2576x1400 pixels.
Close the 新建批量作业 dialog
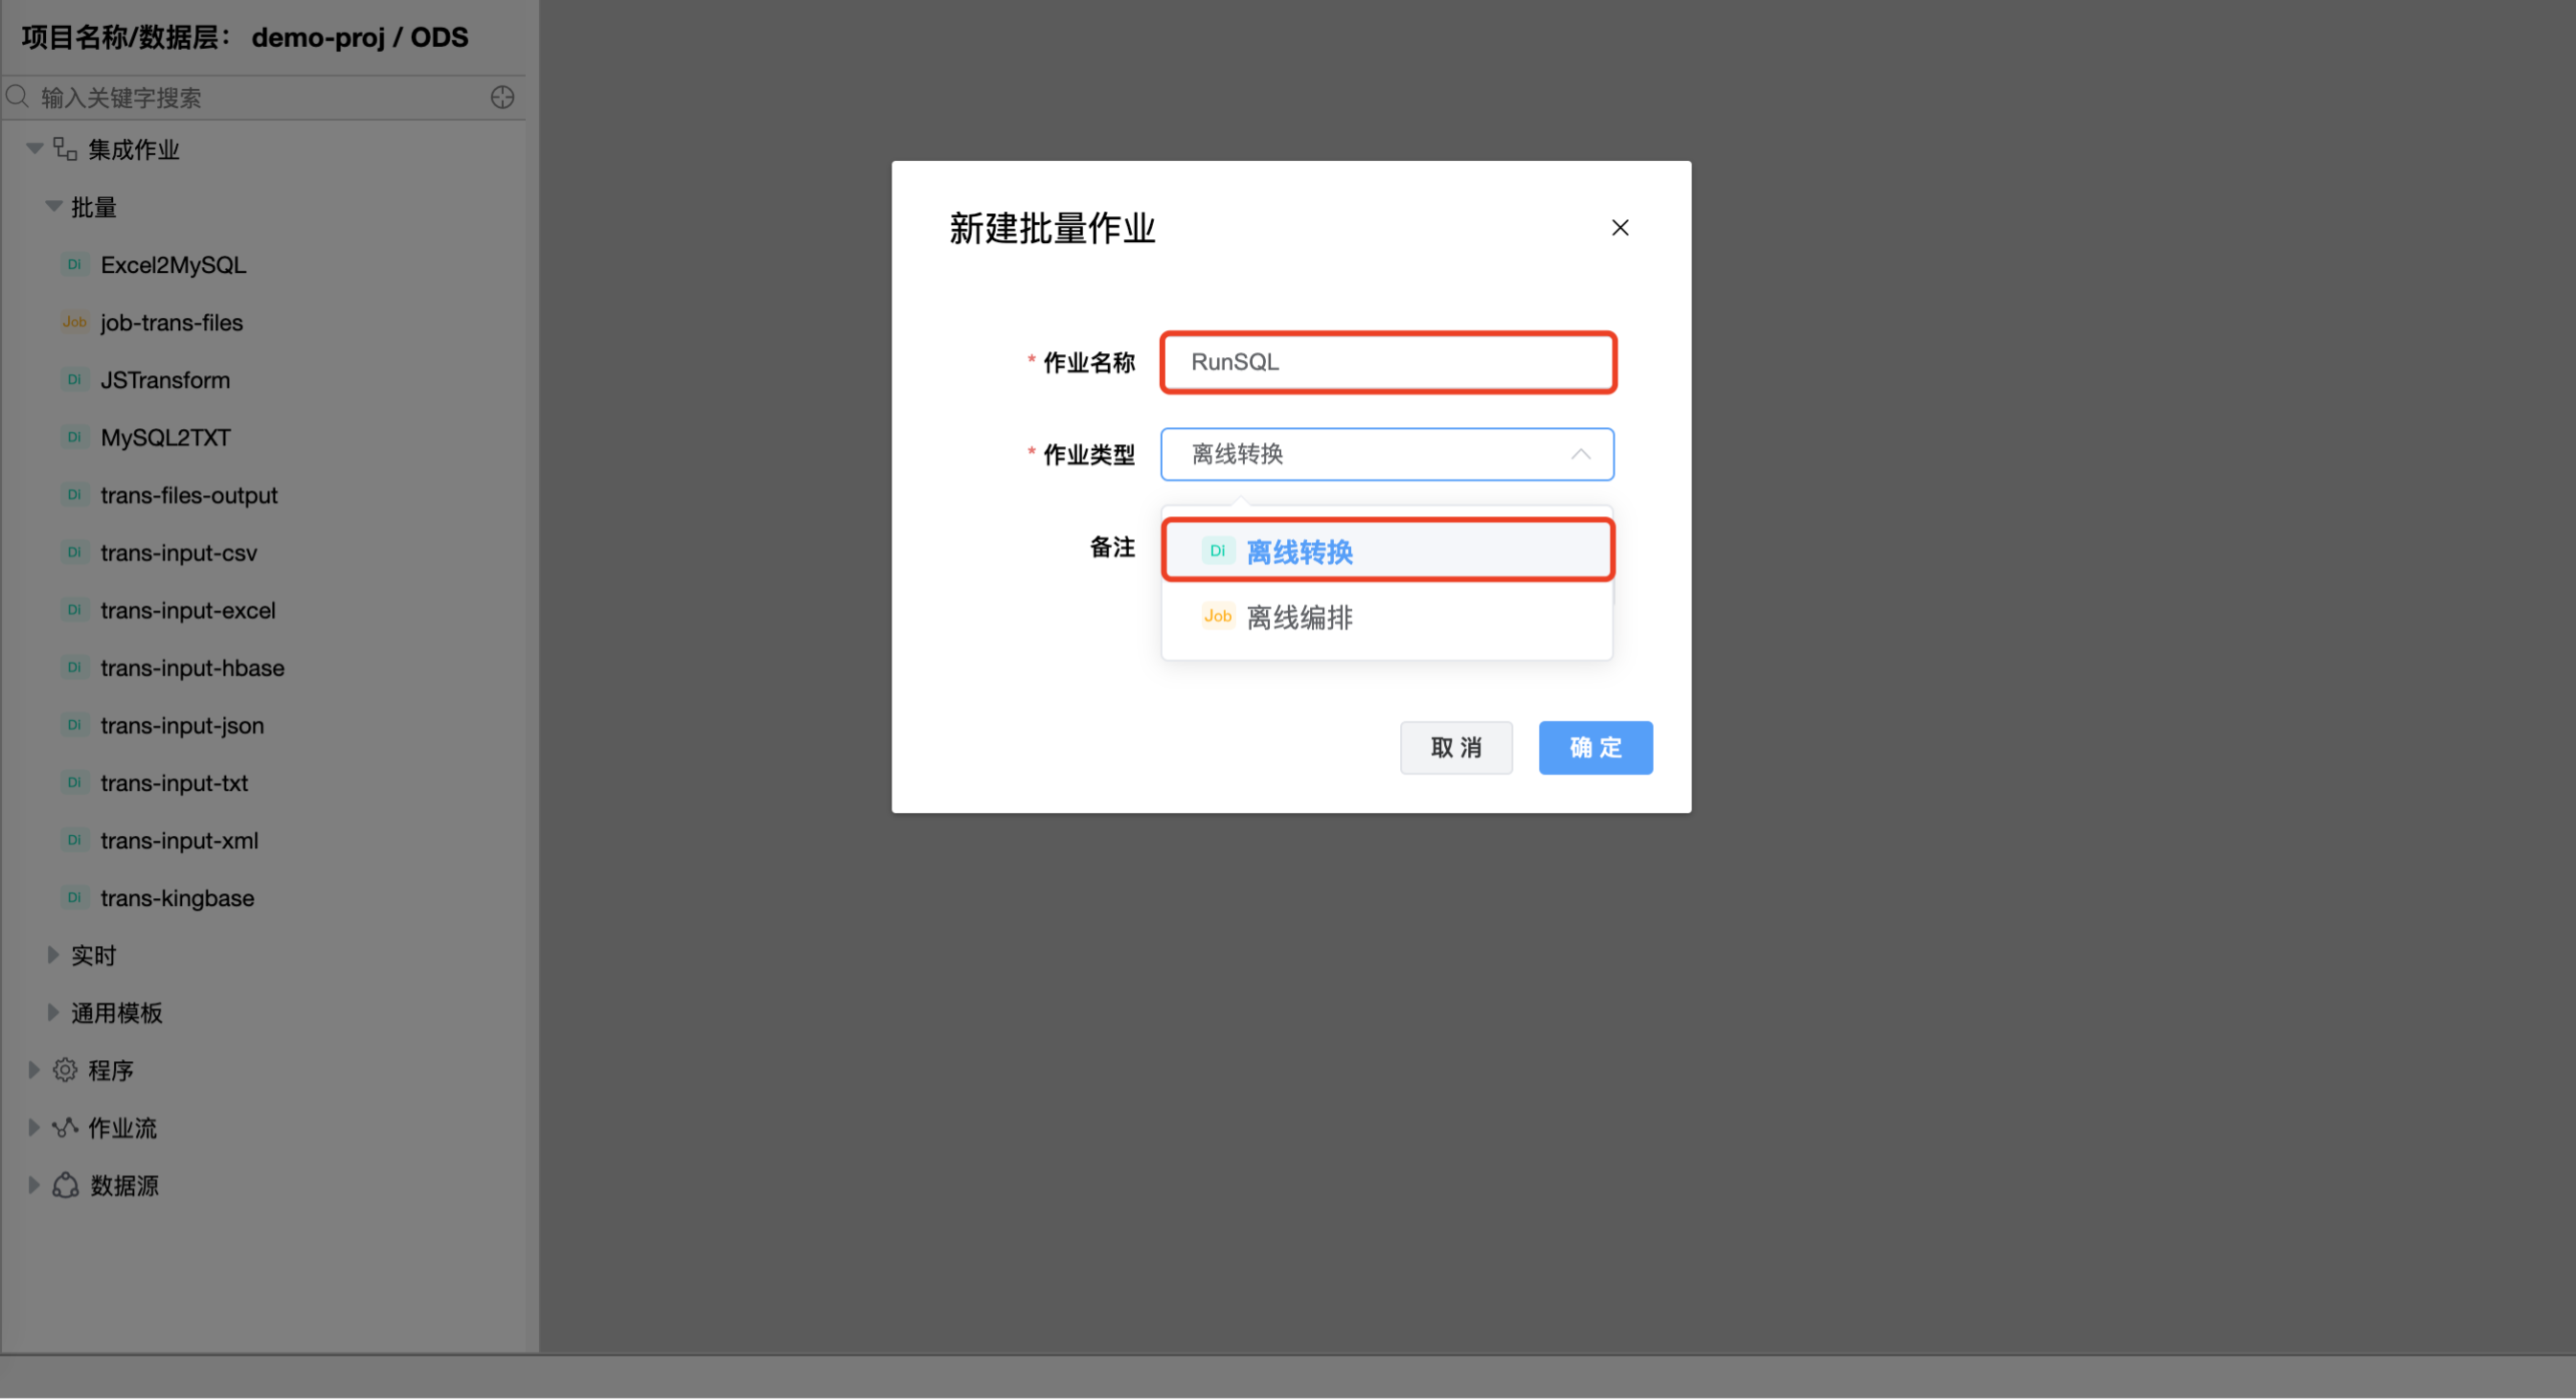(x=1620, y=227)
